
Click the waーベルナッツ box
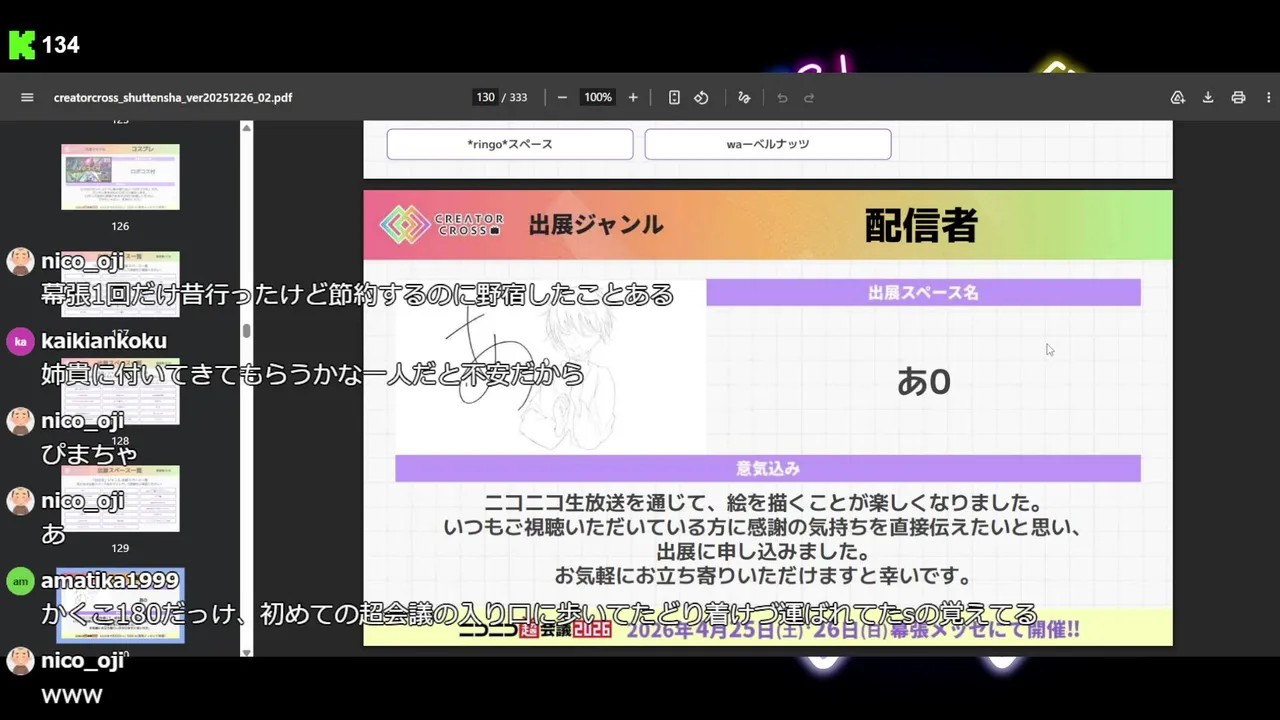pos(768,144)
